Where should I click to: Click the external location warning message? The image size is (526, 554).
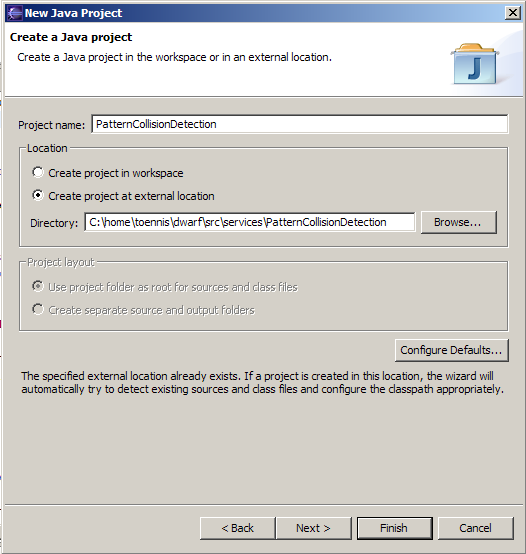pyautogui.click(x=262, y=383)
